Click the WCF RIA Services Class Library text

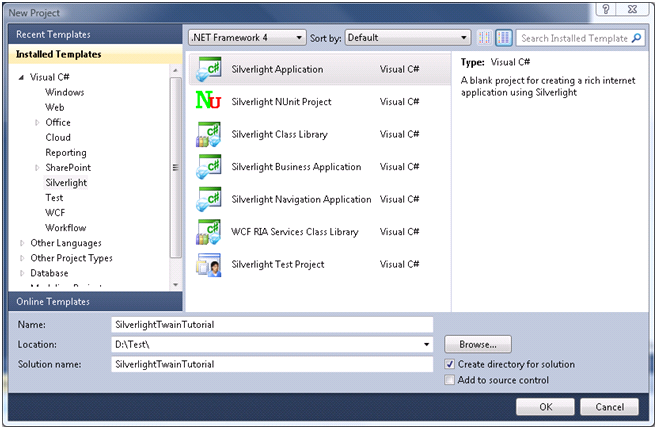pos(295,232)
